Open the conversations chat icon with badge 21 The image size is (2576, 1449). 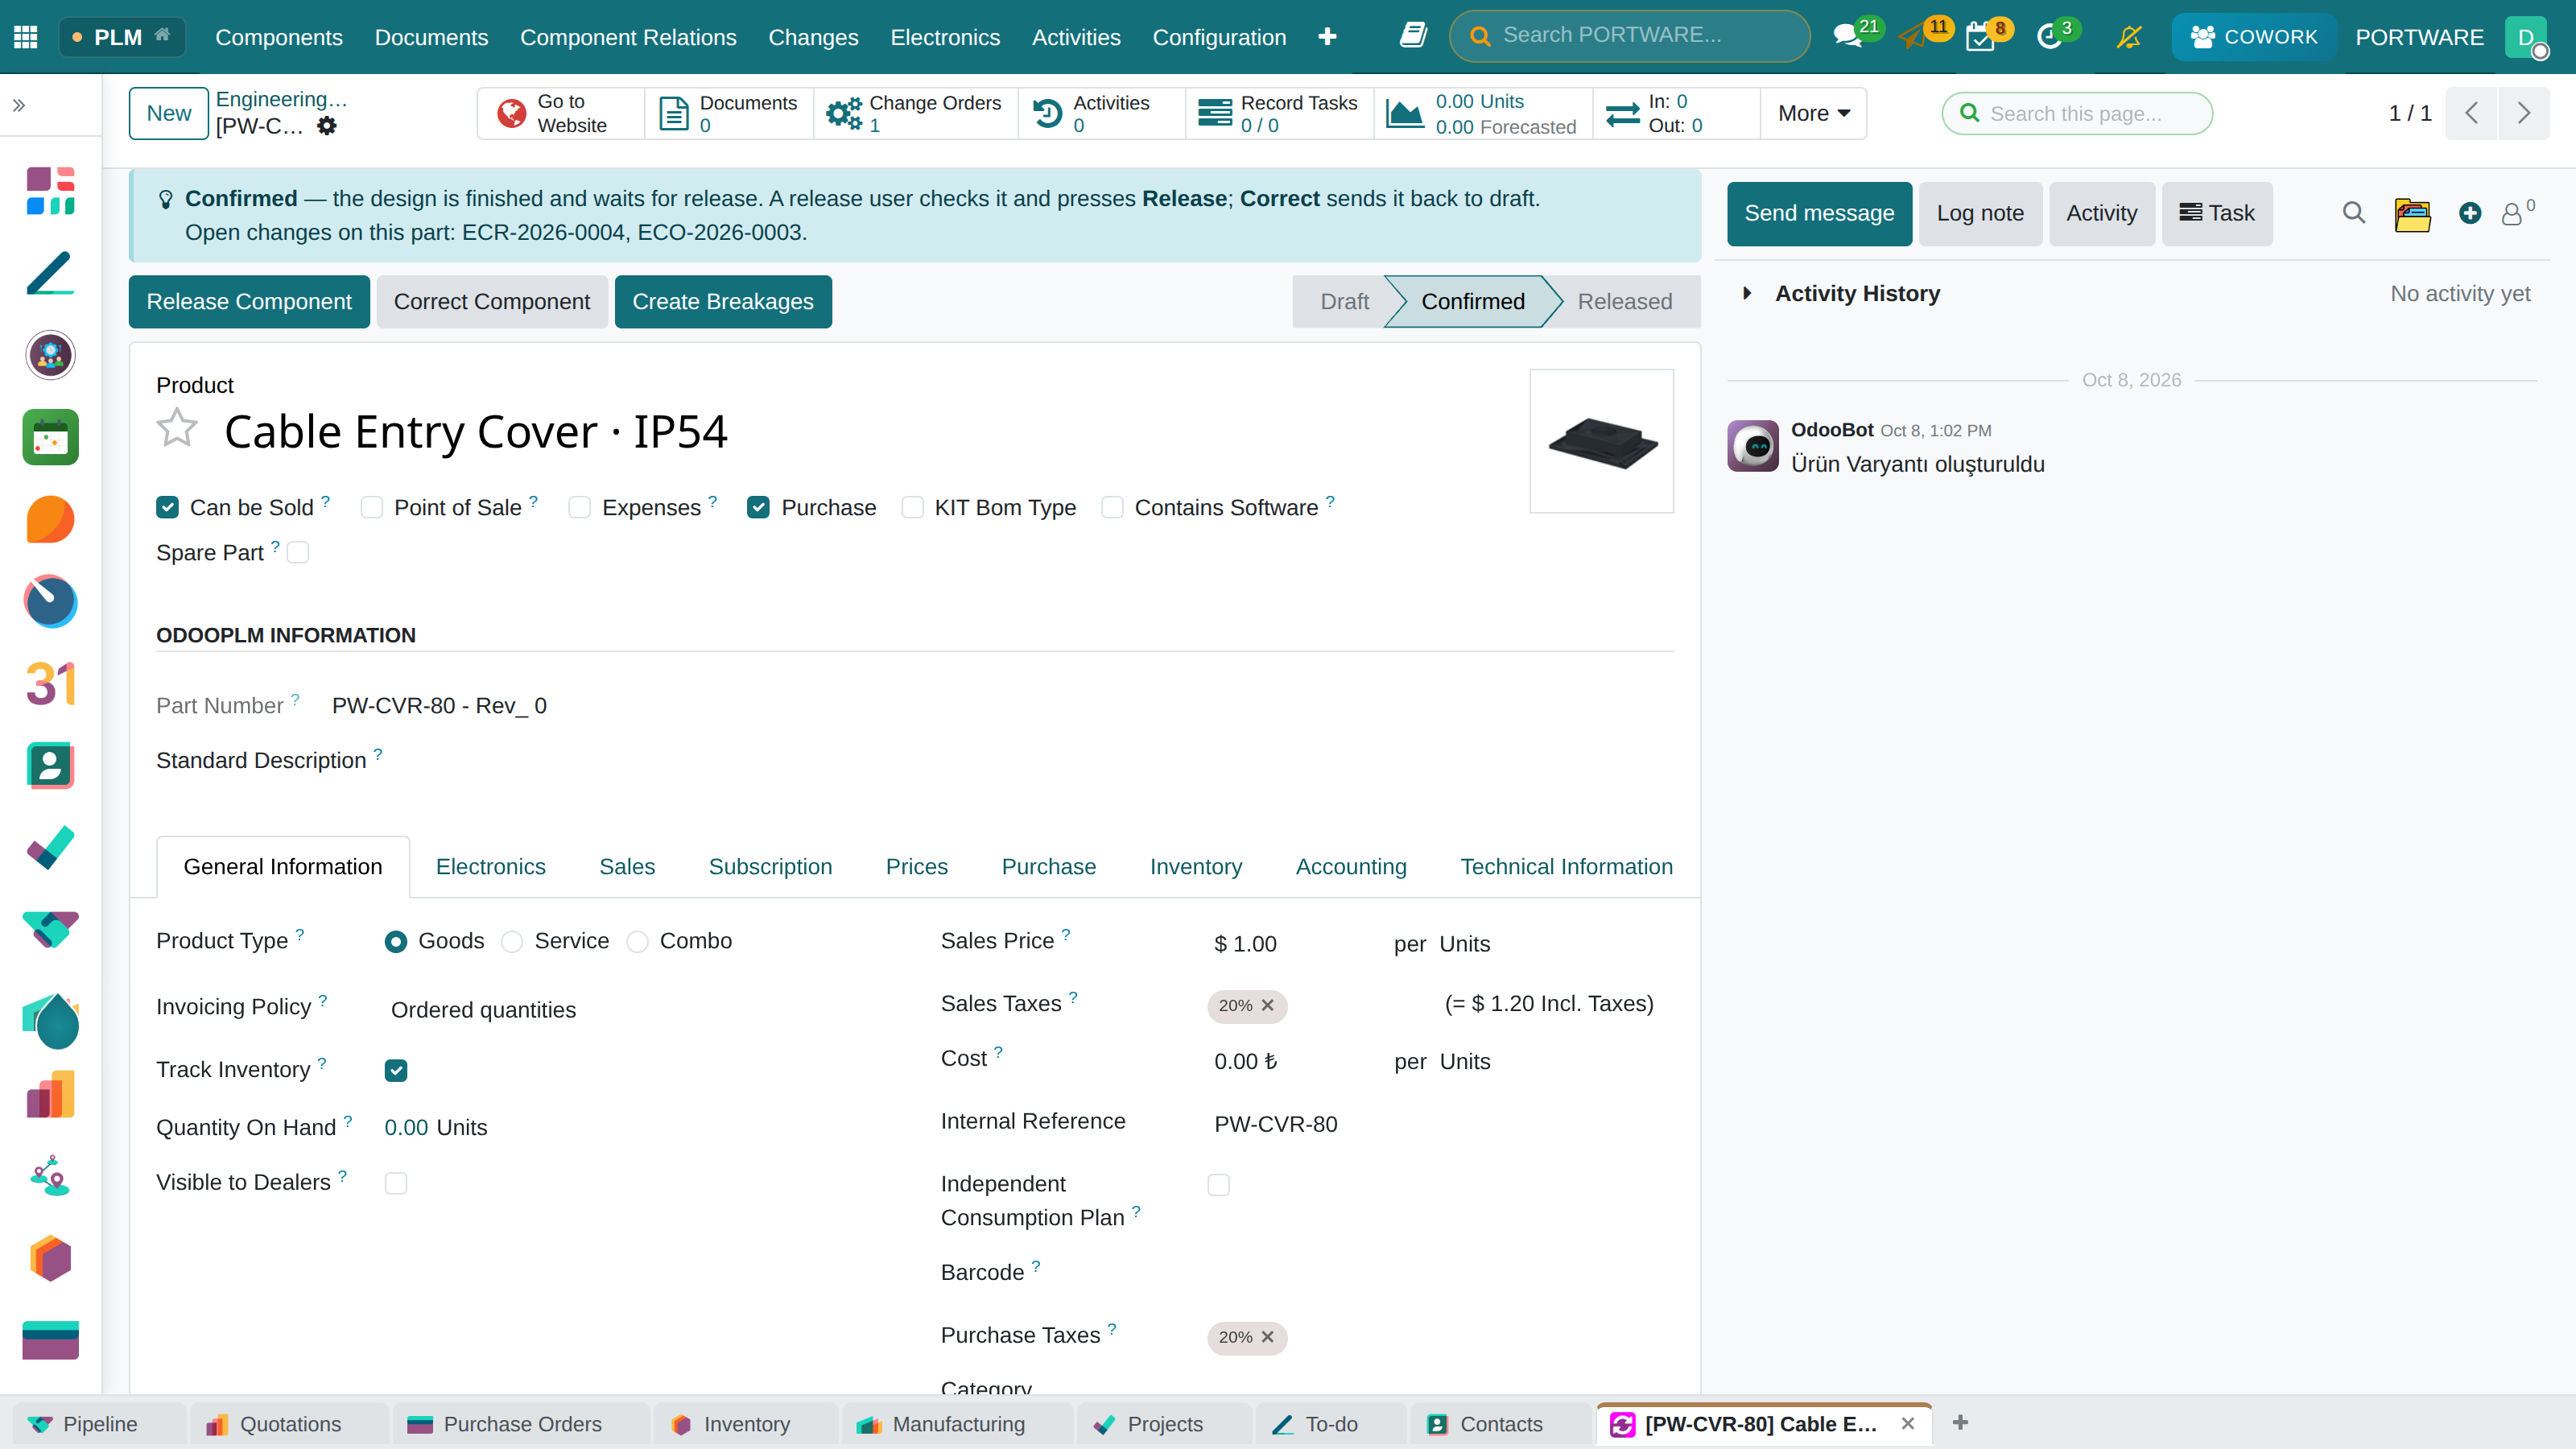[1848, 37]
